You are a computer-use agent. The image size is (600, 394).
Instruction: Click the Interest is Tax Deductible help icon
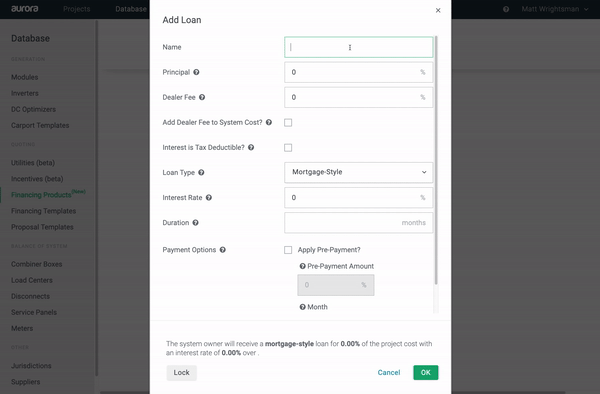(251, 147)
